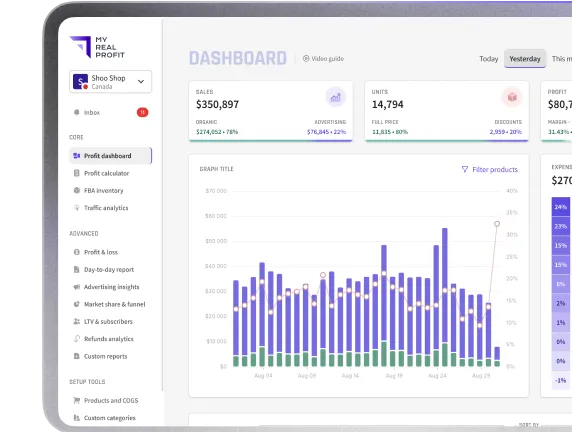572x432 pixels.
Task: Open Advertising insights
Action: pyautogui.click(x=112, y=287)
